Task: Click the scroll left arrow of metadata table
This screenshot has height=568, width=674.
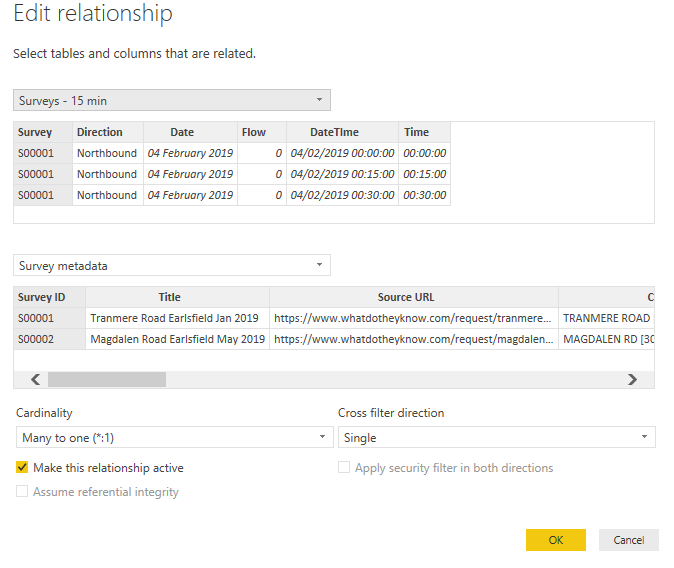Action: (35, 379)
